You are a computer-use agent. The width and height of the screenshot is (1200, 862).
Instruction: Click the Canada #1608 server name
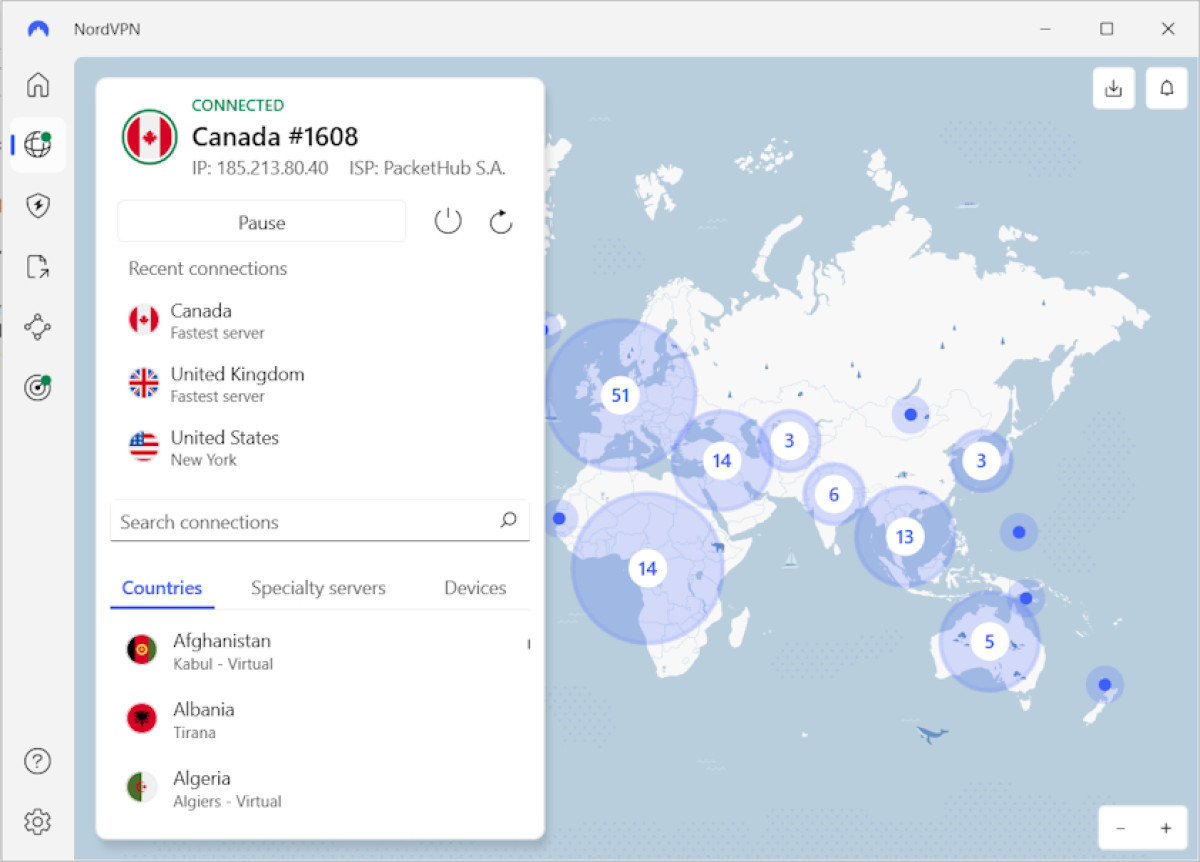(x=275, y=136)
